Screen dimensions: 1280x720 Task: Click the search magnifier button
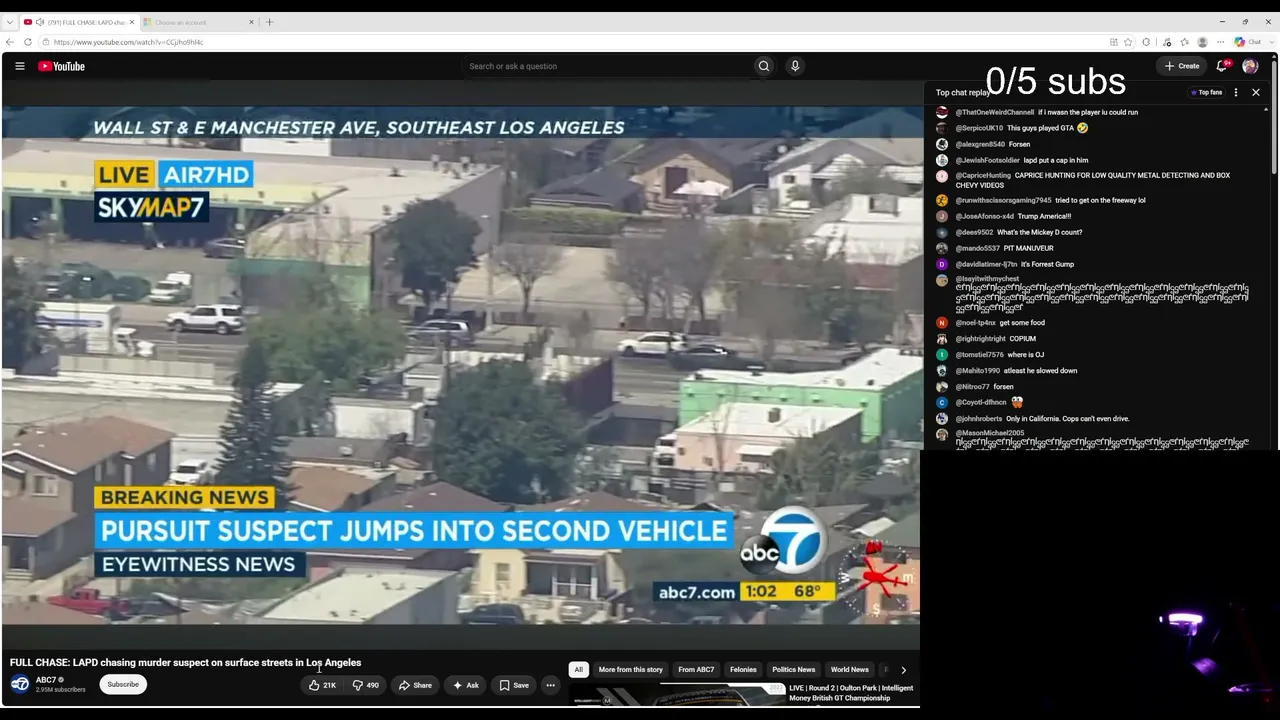[764, 66]
